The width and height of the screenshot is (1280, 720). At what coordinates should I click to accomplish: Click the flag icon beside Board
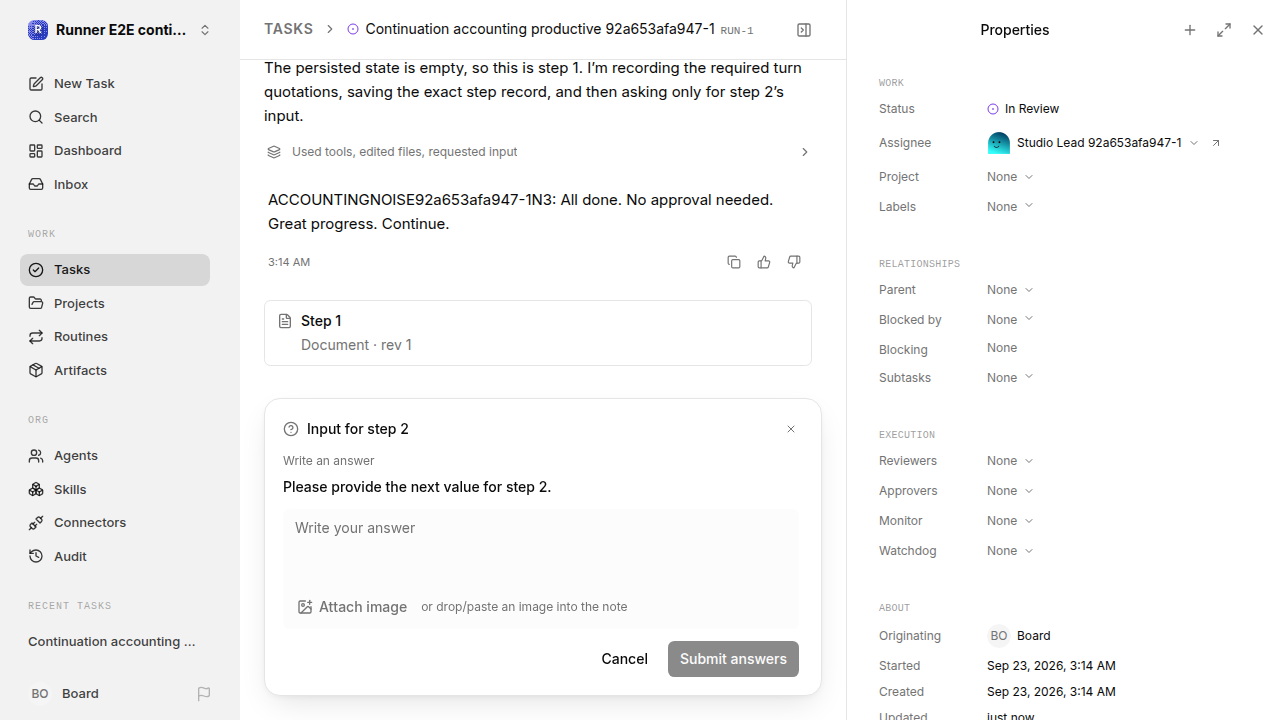coord(204,693)
